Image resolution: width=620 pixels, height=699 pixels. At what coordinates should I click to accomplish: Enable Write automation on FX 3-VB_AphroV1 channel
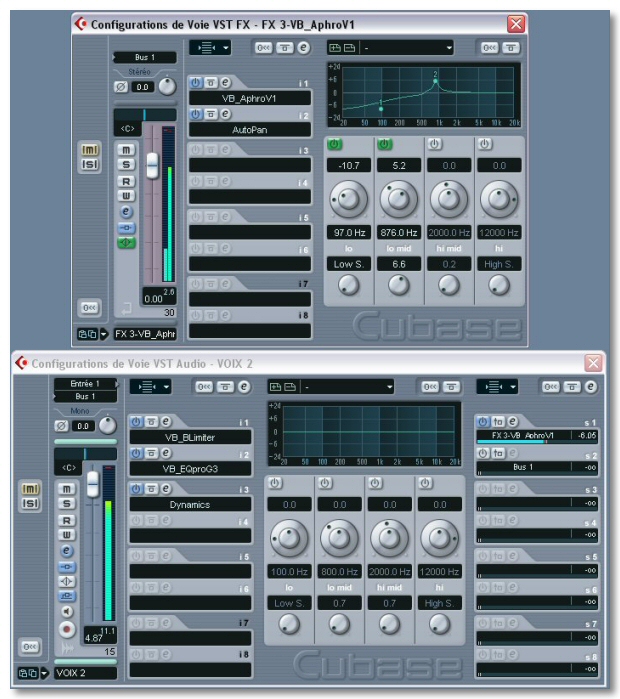pyautogui.click(x=126, y=196)
